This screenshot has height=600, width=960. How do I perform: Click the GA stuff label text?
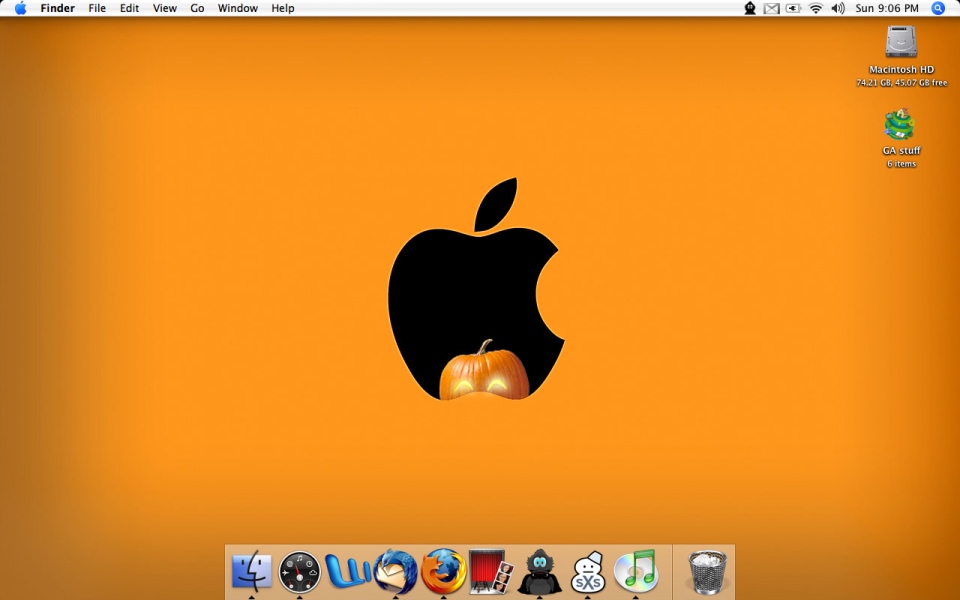pyautogui.click(x=901, y=151)
